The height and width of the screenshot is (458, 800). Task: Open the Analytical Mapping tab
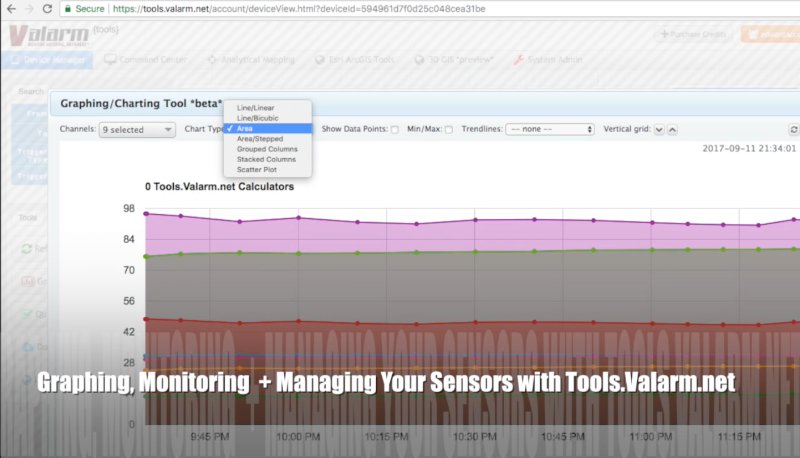point(251,60)
